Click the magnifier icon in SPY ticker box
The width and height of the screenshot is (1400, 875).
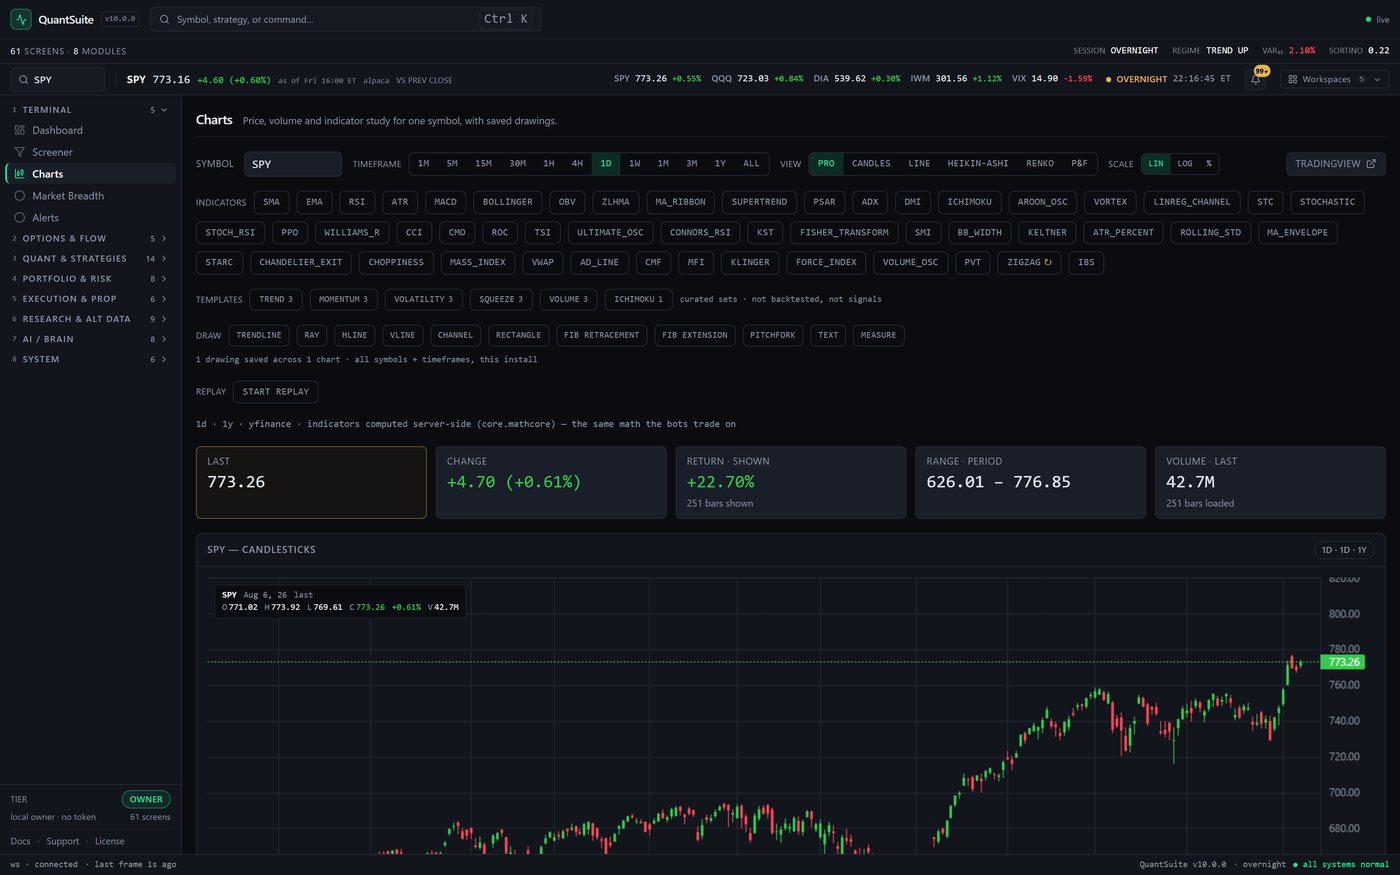[23, 80]
